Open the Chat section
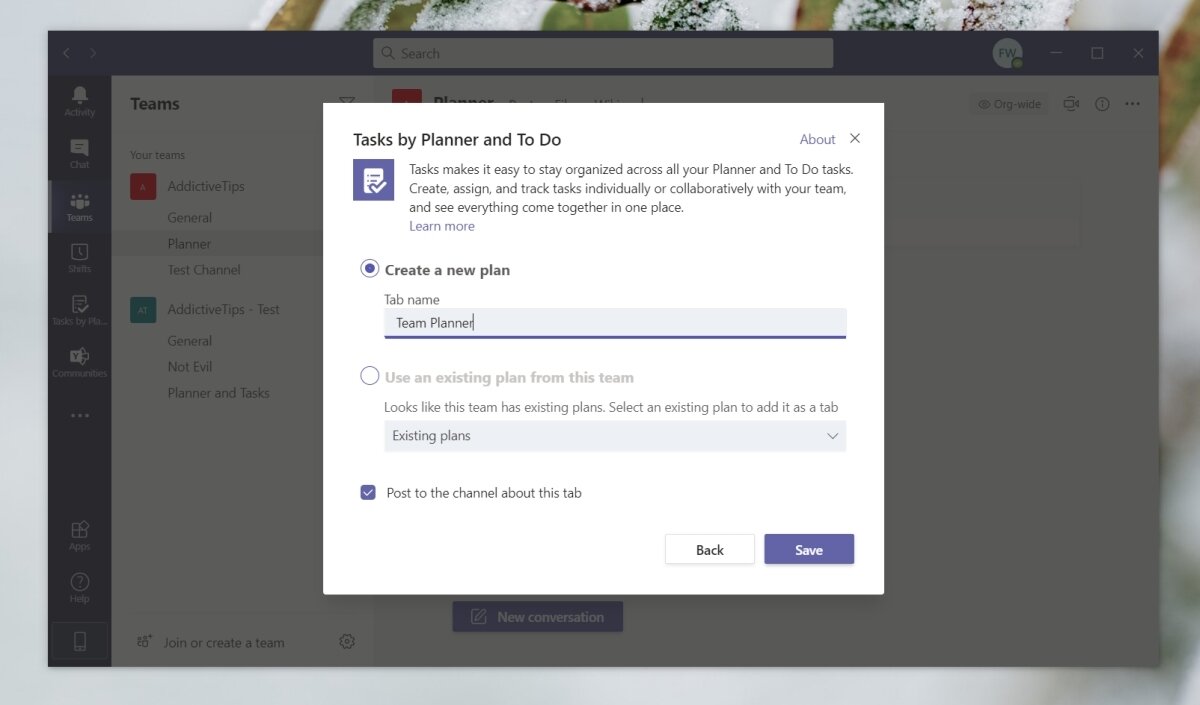Image resolution: width=1200 pixels, height=705 pixels. point(79,153)
